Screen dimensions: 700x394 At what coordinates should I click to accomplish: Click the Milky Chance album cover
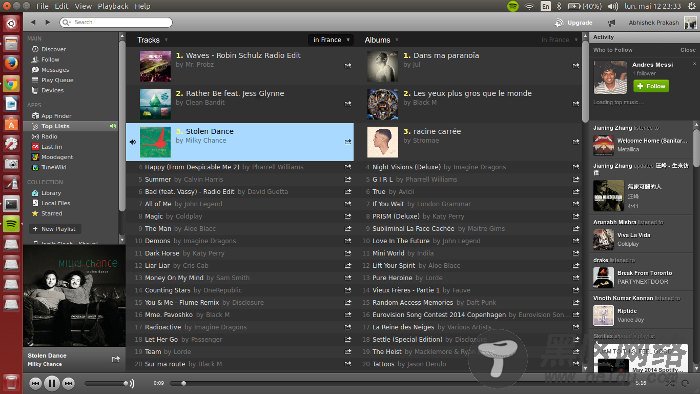click(75, 296)
